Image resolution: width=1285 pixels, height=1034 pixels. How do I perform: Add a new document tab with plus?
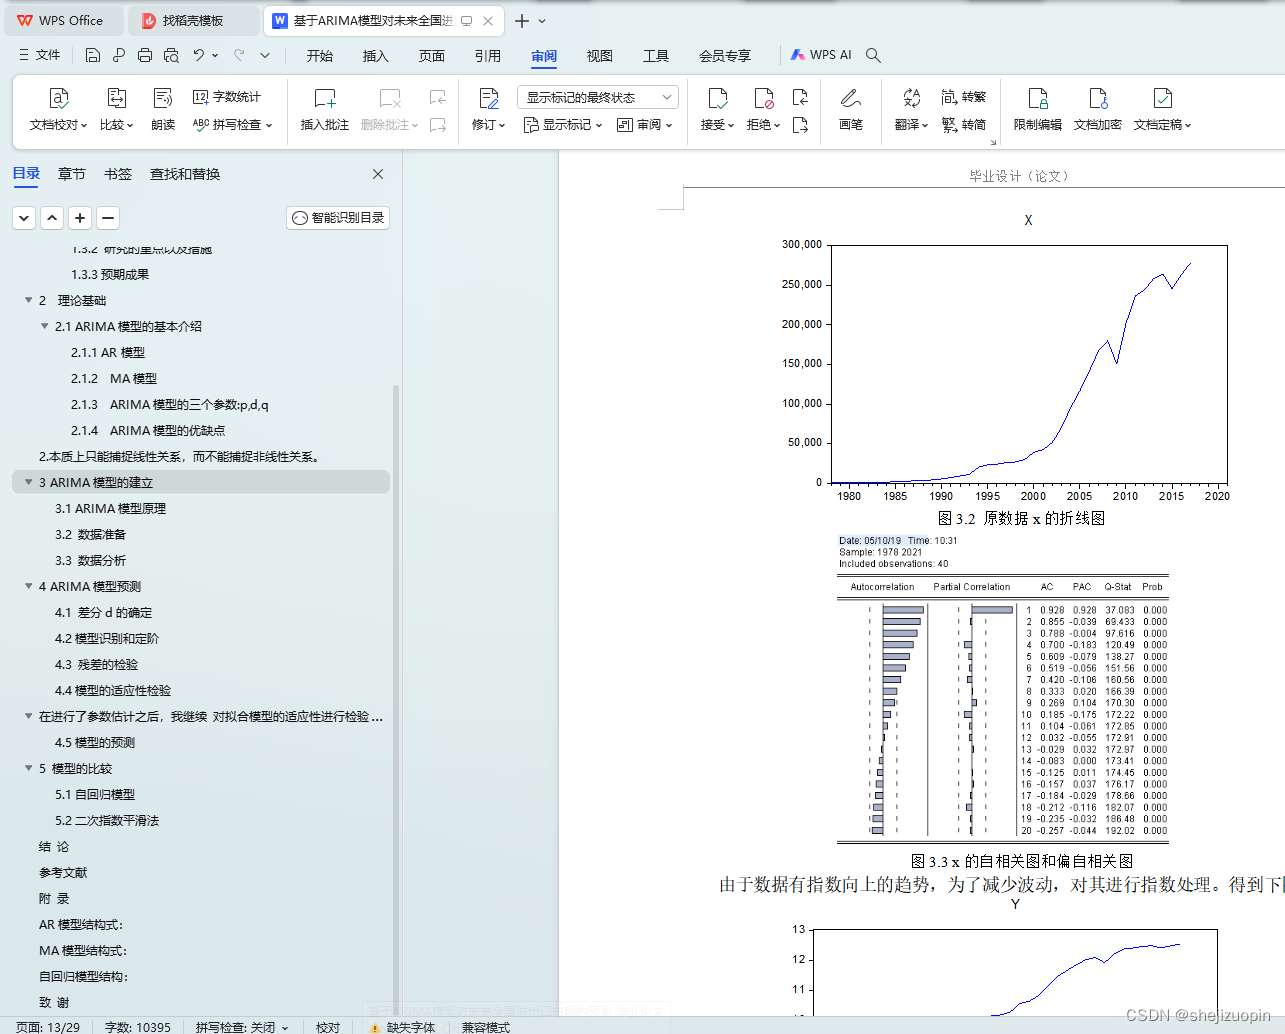pos(522,20)
